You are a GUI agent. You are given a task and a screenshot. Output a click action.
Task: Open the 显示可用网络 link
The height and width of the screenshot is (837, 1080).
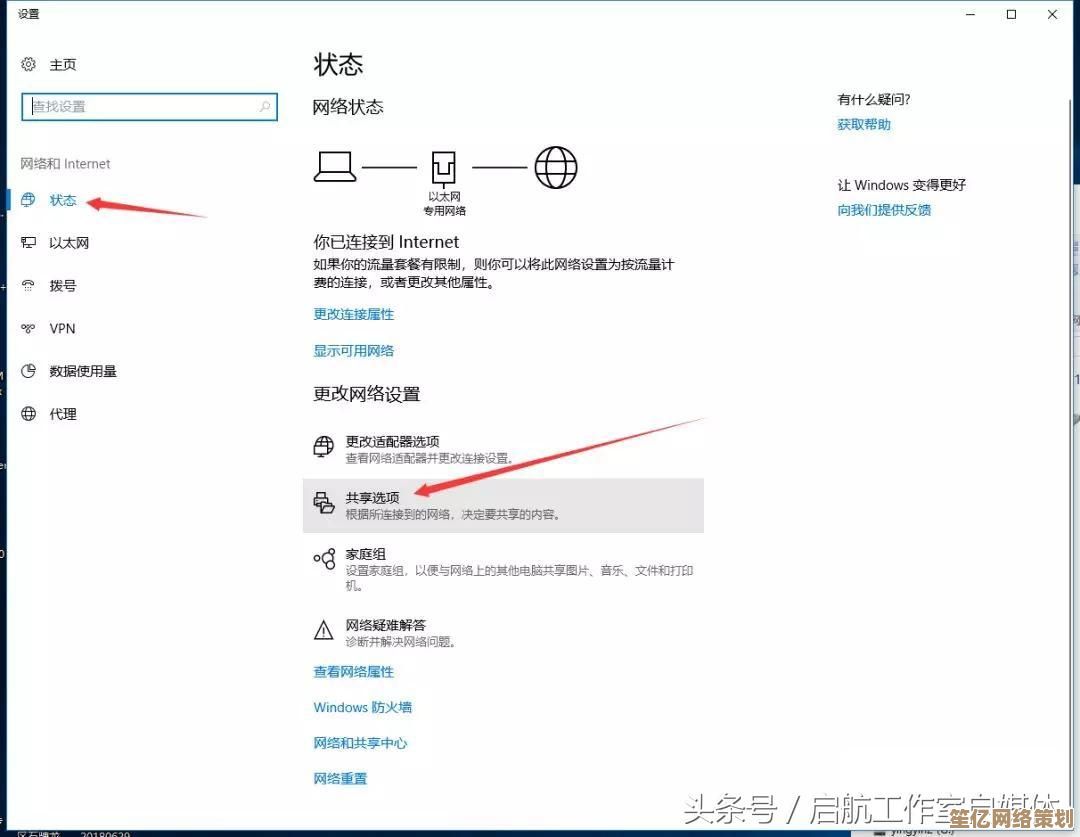353,351
